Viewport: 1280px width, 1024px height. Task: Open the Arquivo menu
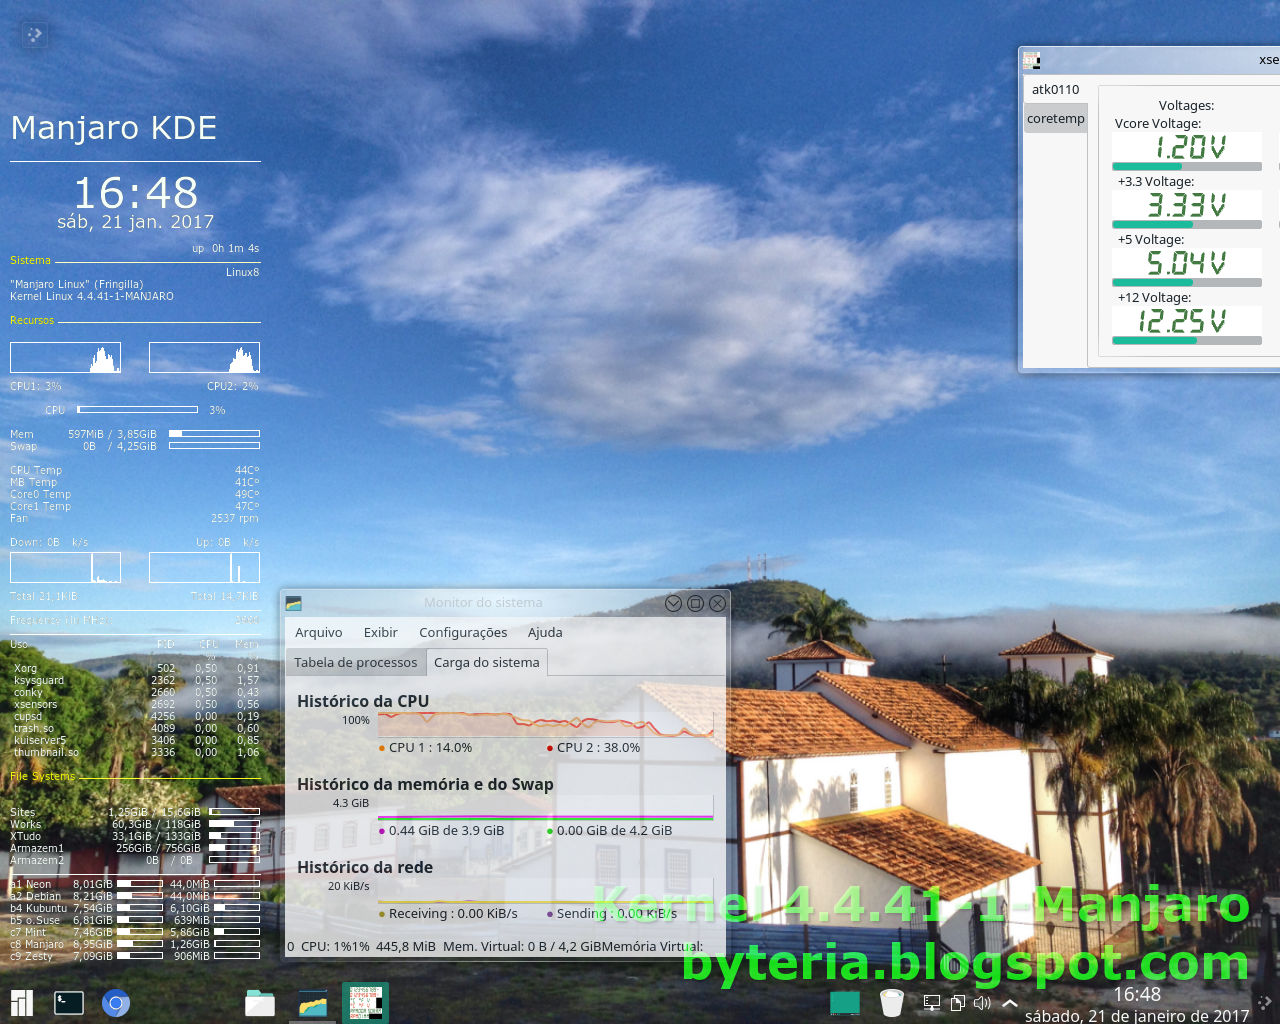tap(318, 632)
